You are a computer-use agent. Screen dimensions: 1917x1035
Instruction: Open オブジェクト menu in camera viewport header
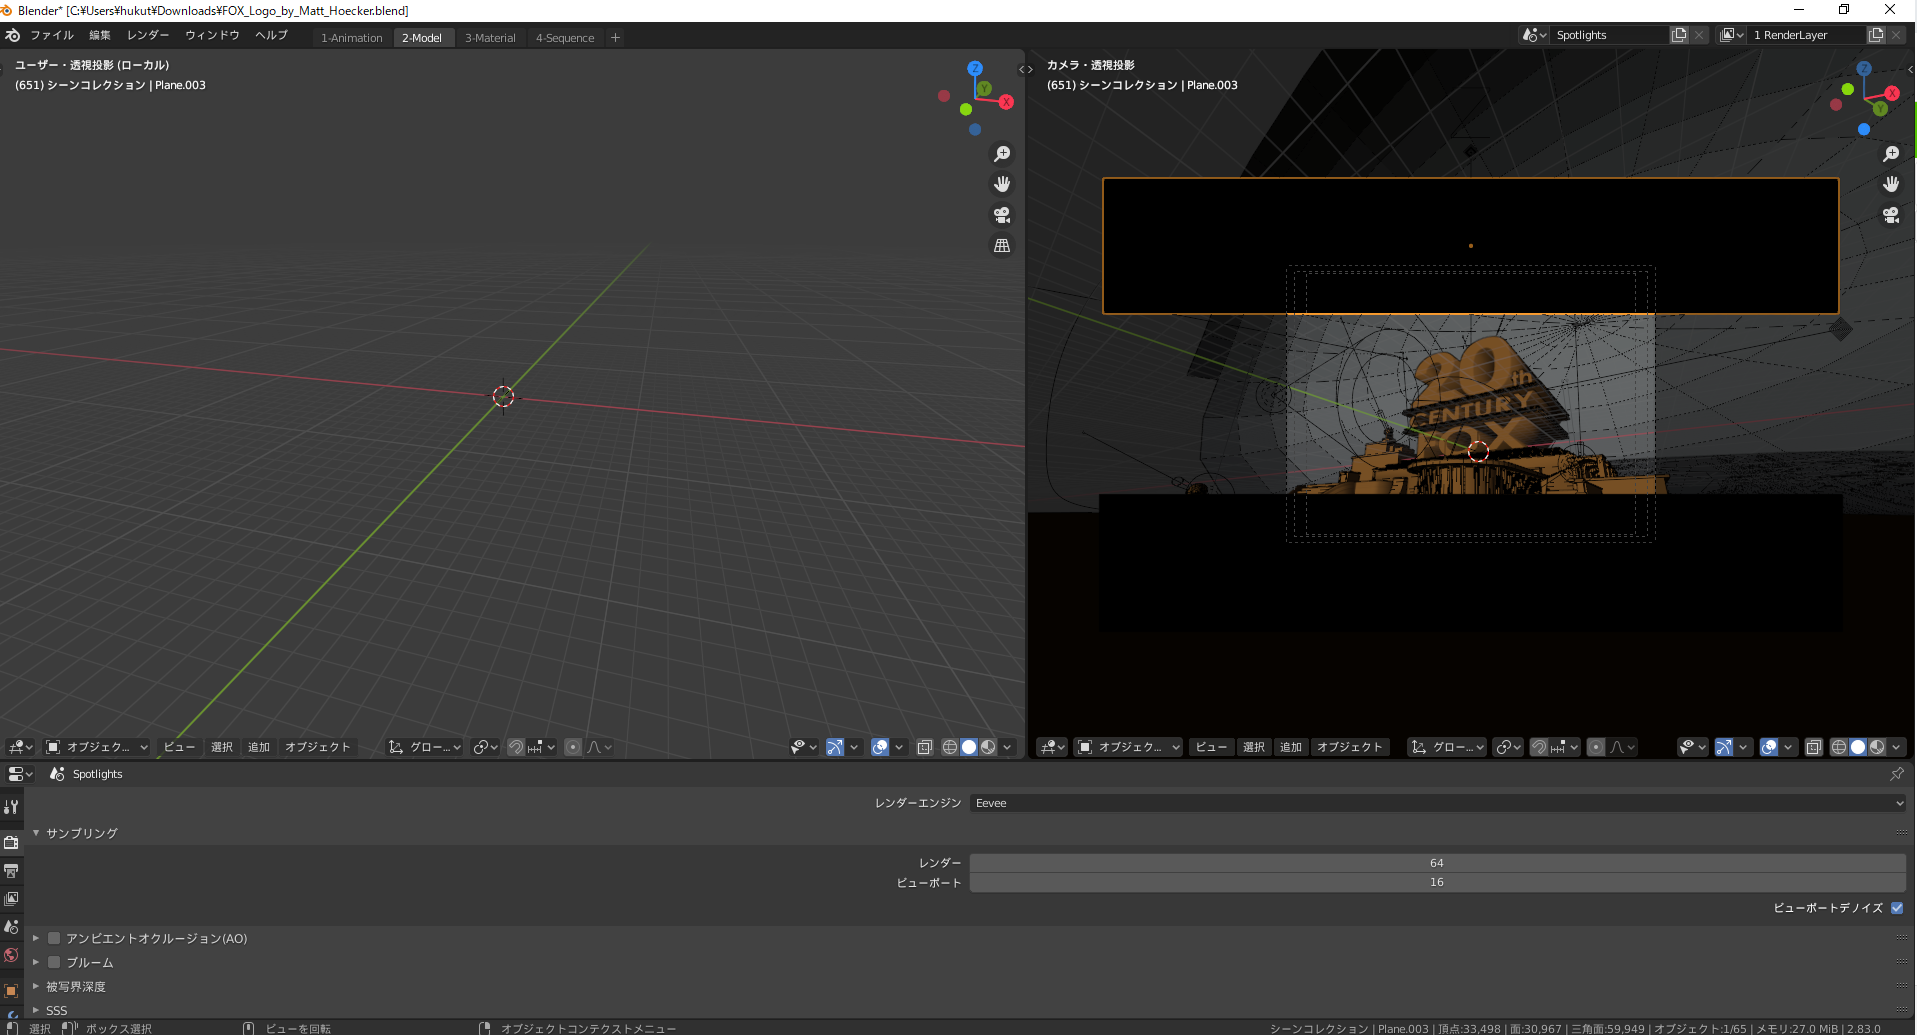coord(1350,747)
